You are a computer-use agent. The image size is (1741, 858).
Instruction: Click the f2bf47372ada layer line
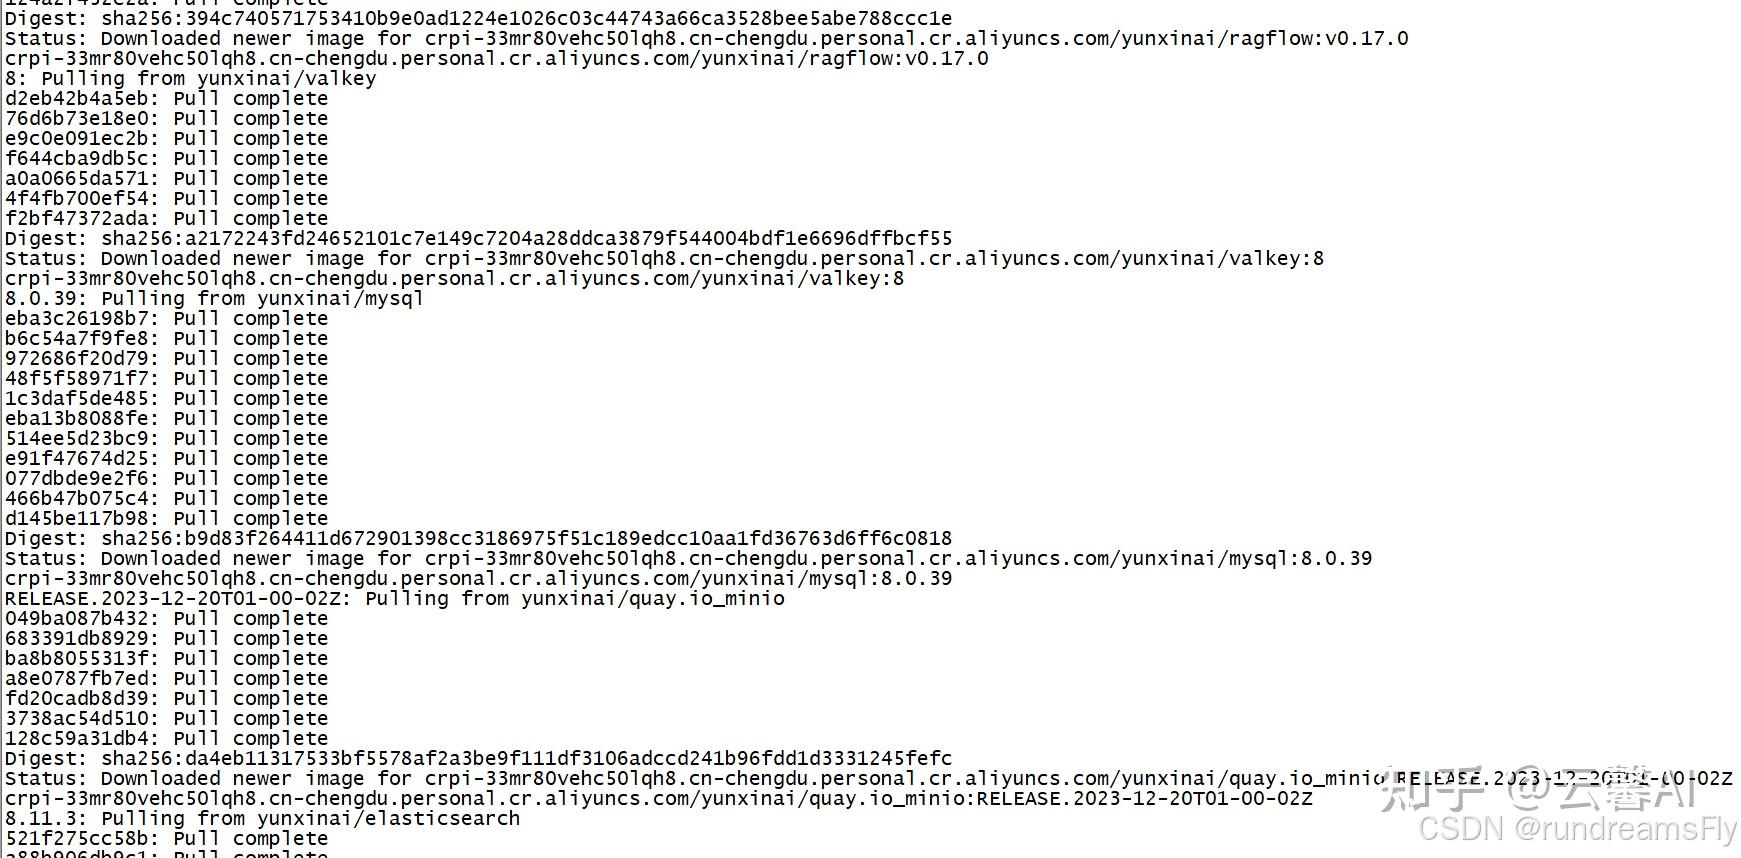click(x=166, y=219)
